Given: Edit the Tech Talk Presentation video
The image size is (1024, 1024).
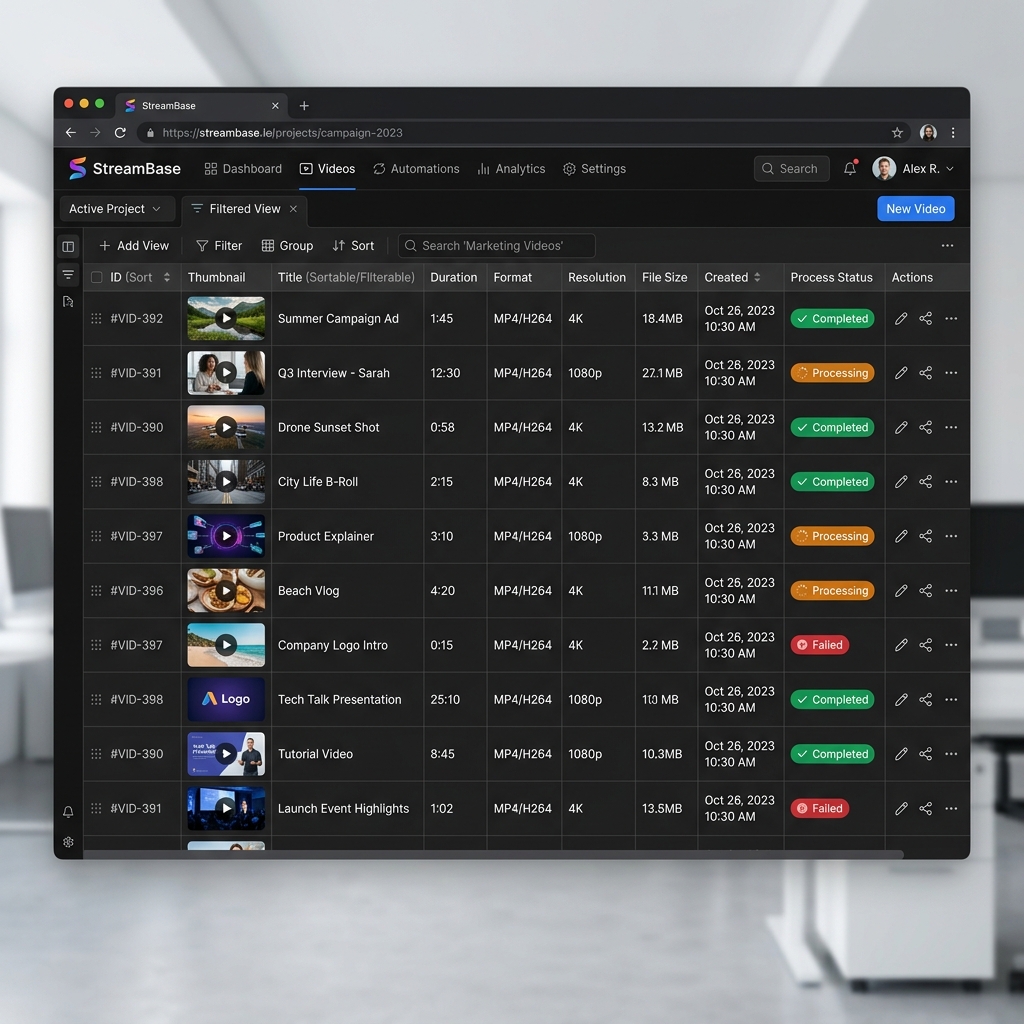Looking at the screenshot, I should (x=901, y=699).
